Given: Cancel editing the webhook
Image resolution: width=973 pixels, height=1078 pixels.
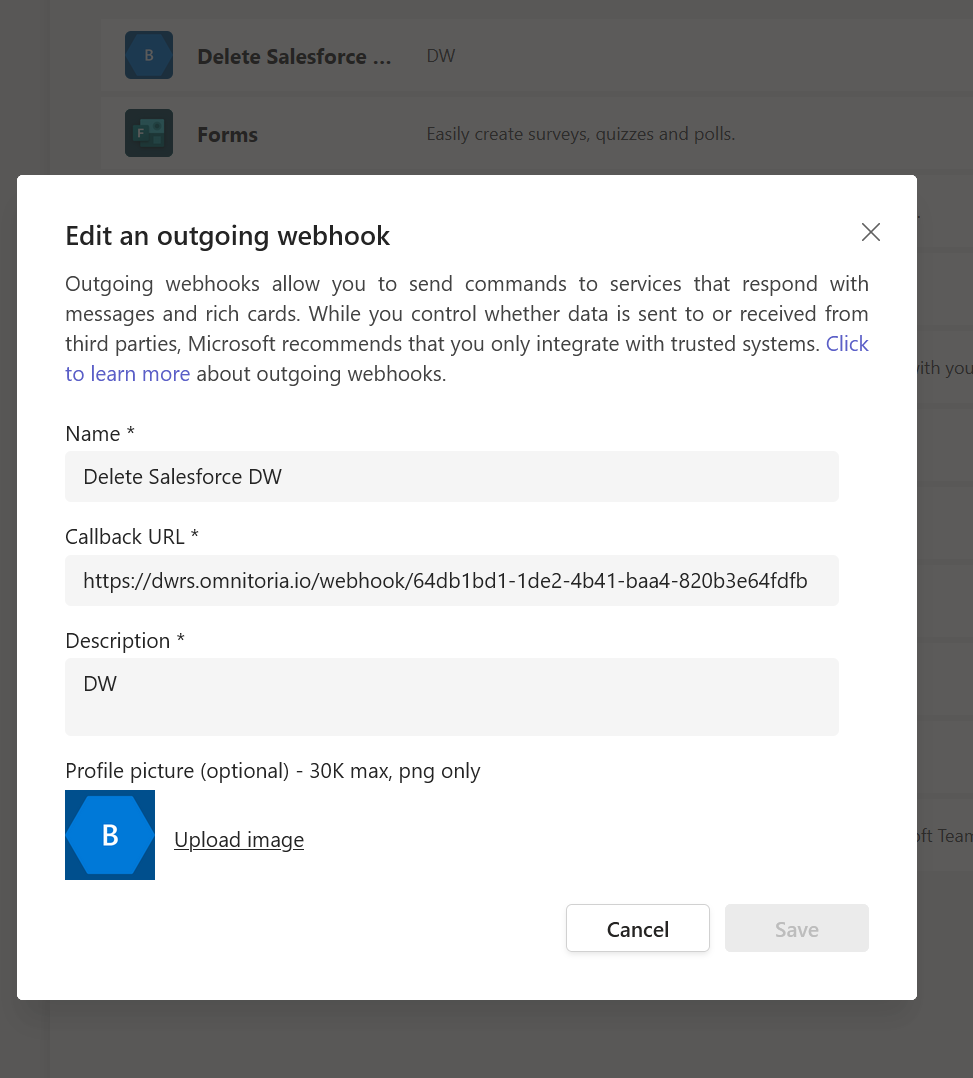Looking at the screenshot, I should (x=637, y=928).
